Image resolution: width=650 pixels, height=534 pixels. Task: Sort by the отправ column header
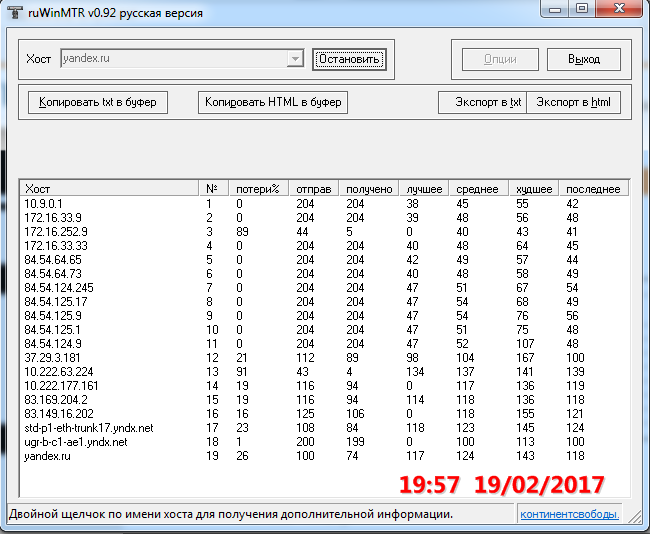click(314, 189)
